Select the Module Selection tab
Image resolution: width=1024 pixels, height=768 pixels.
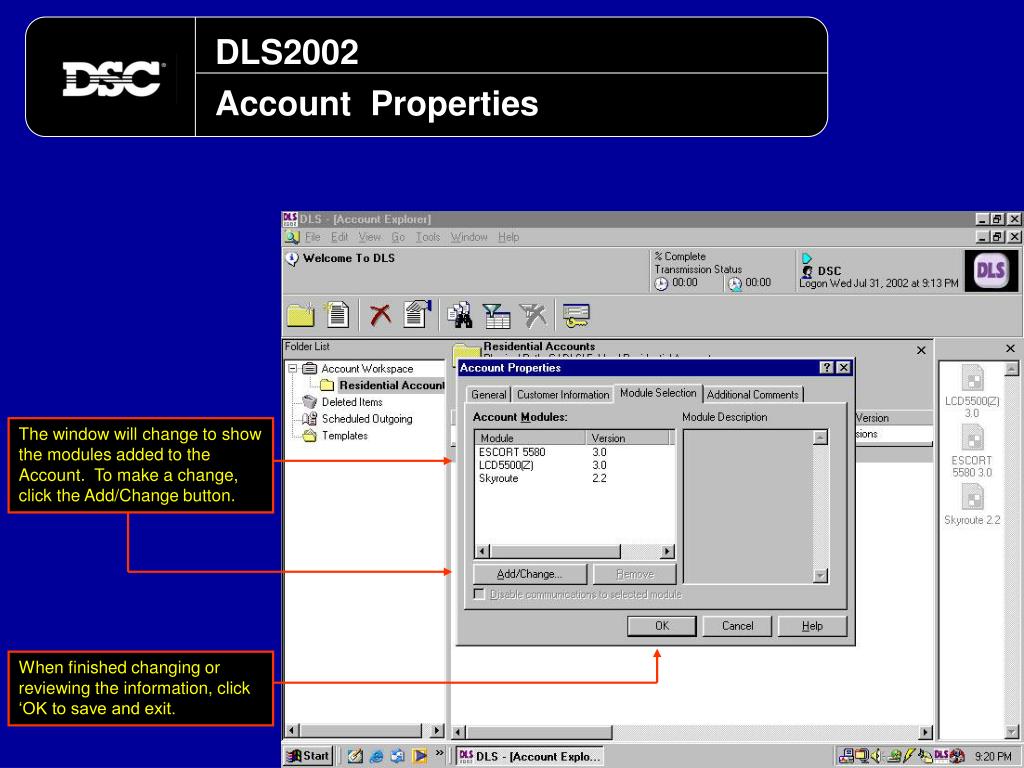point(658,392)
